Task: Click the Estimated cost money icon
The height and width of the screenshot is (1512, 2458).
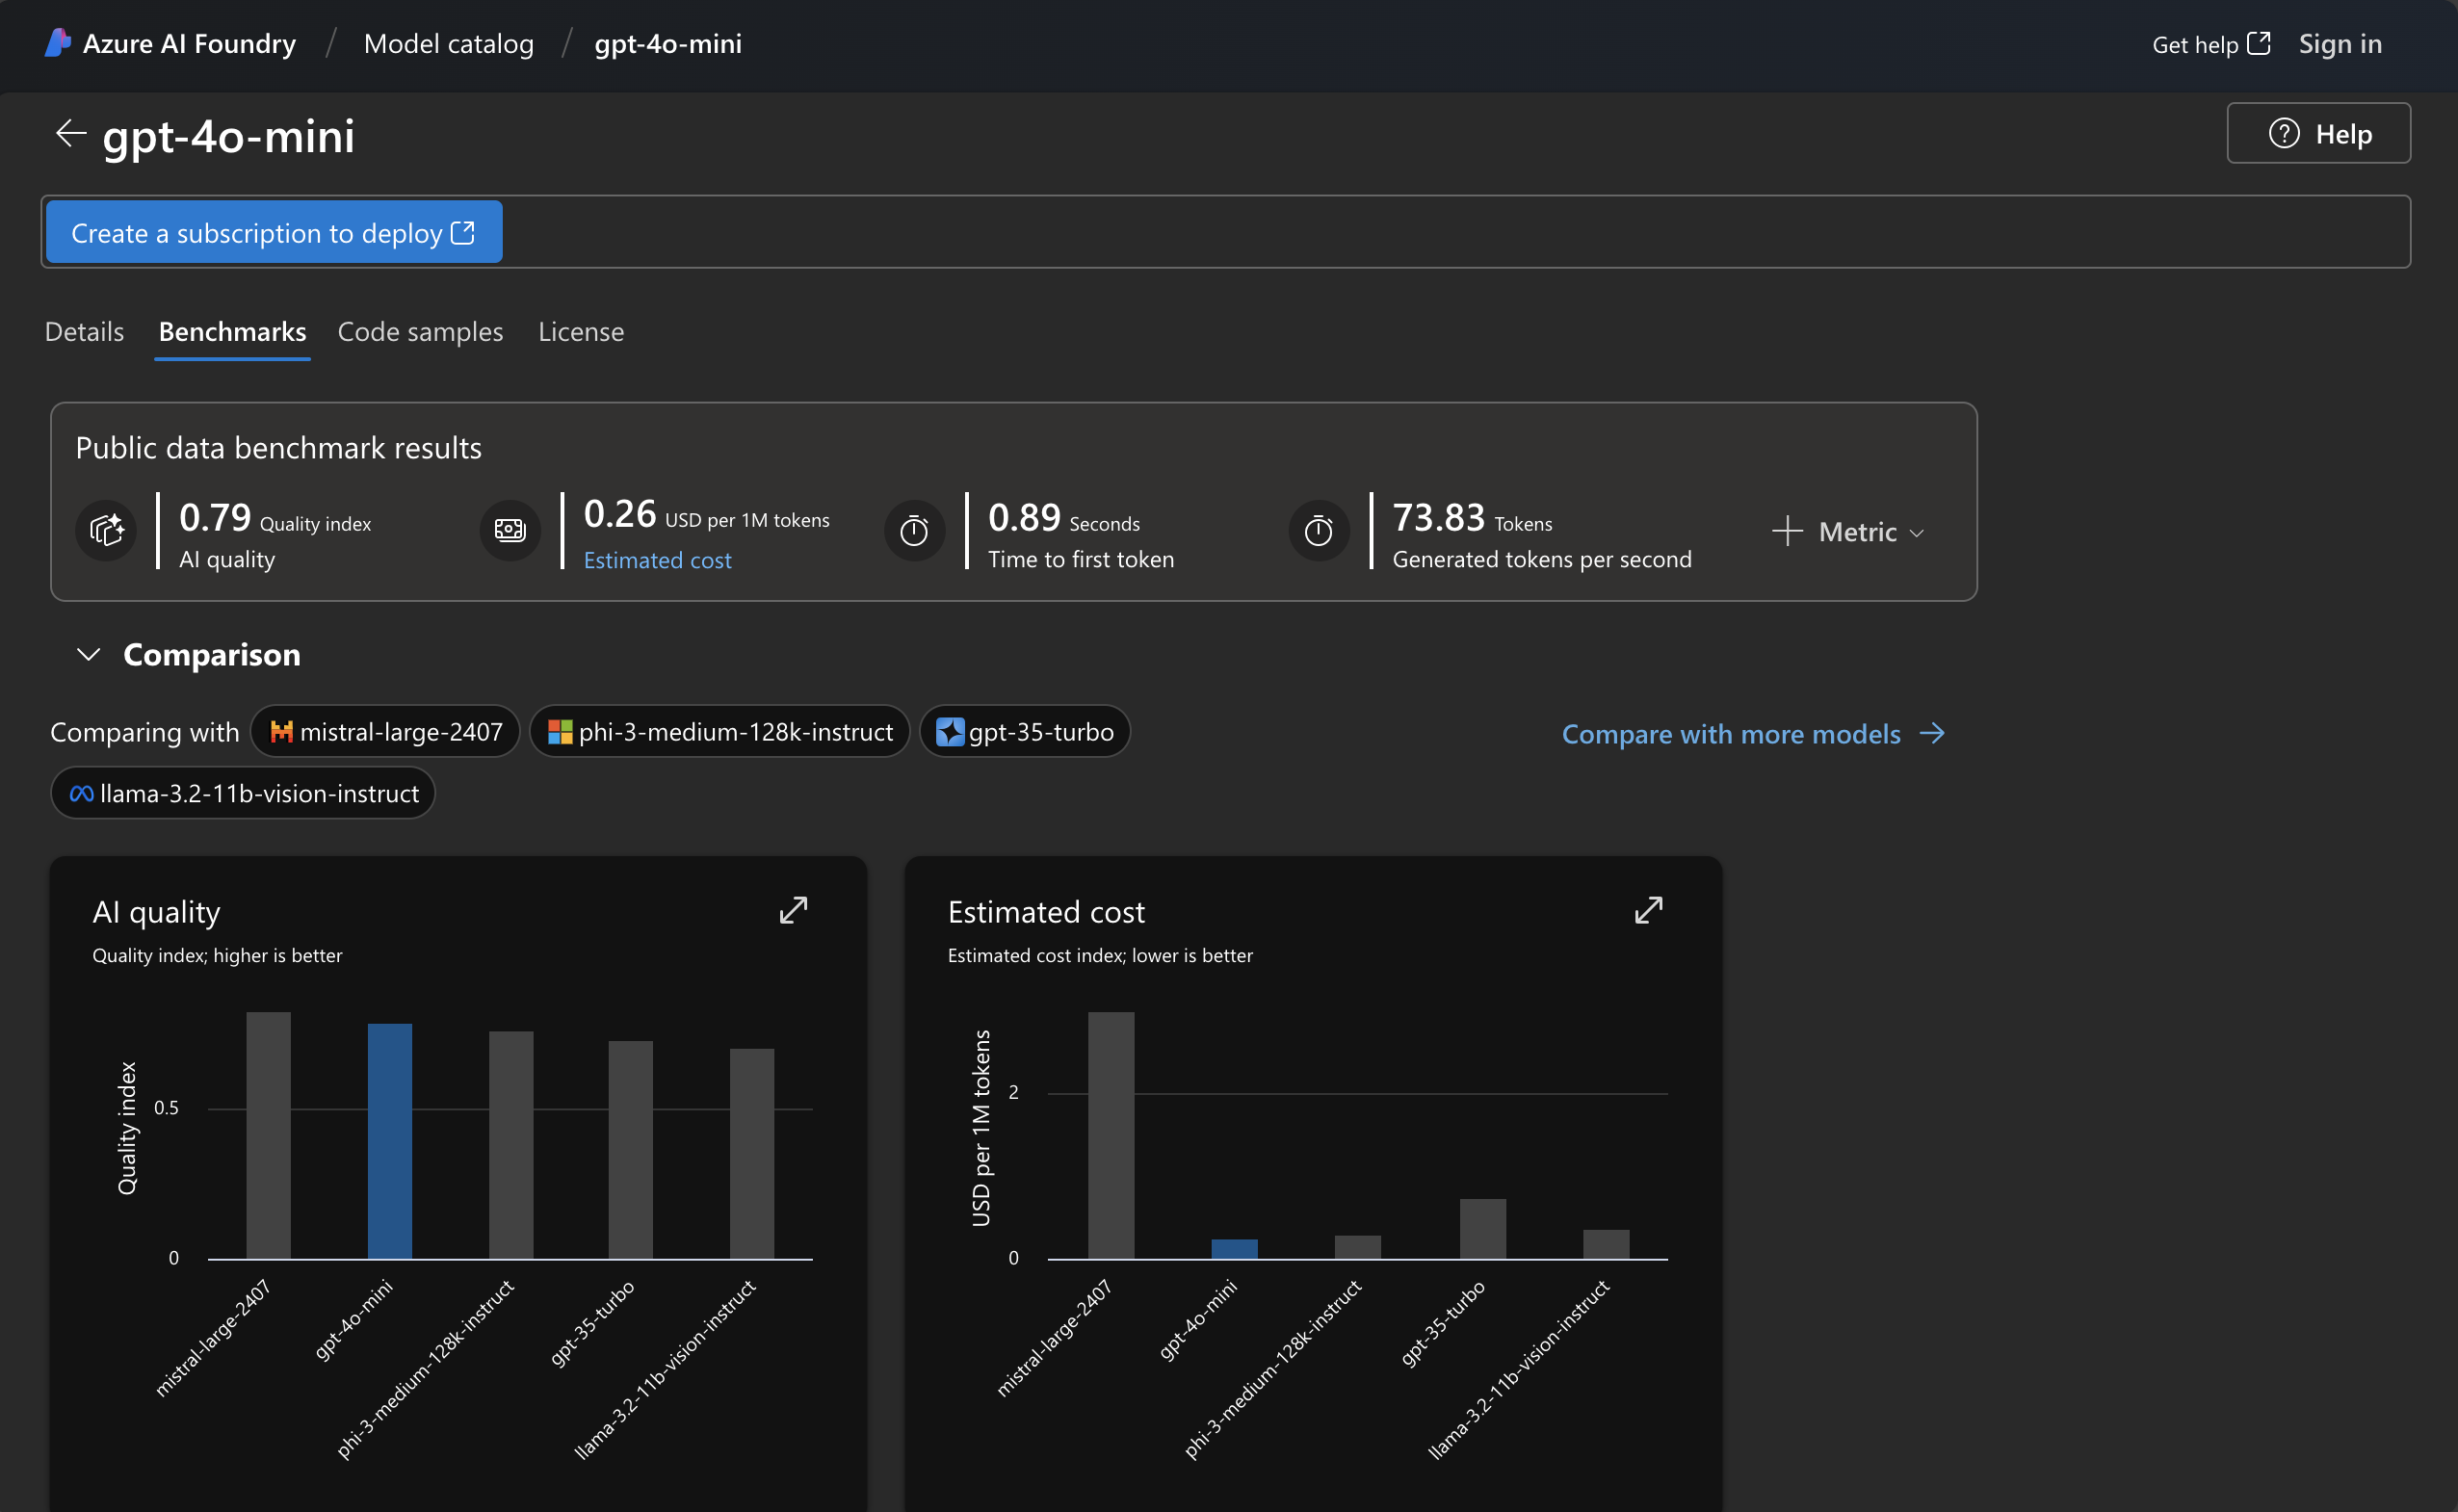Action: pos(510,530)
